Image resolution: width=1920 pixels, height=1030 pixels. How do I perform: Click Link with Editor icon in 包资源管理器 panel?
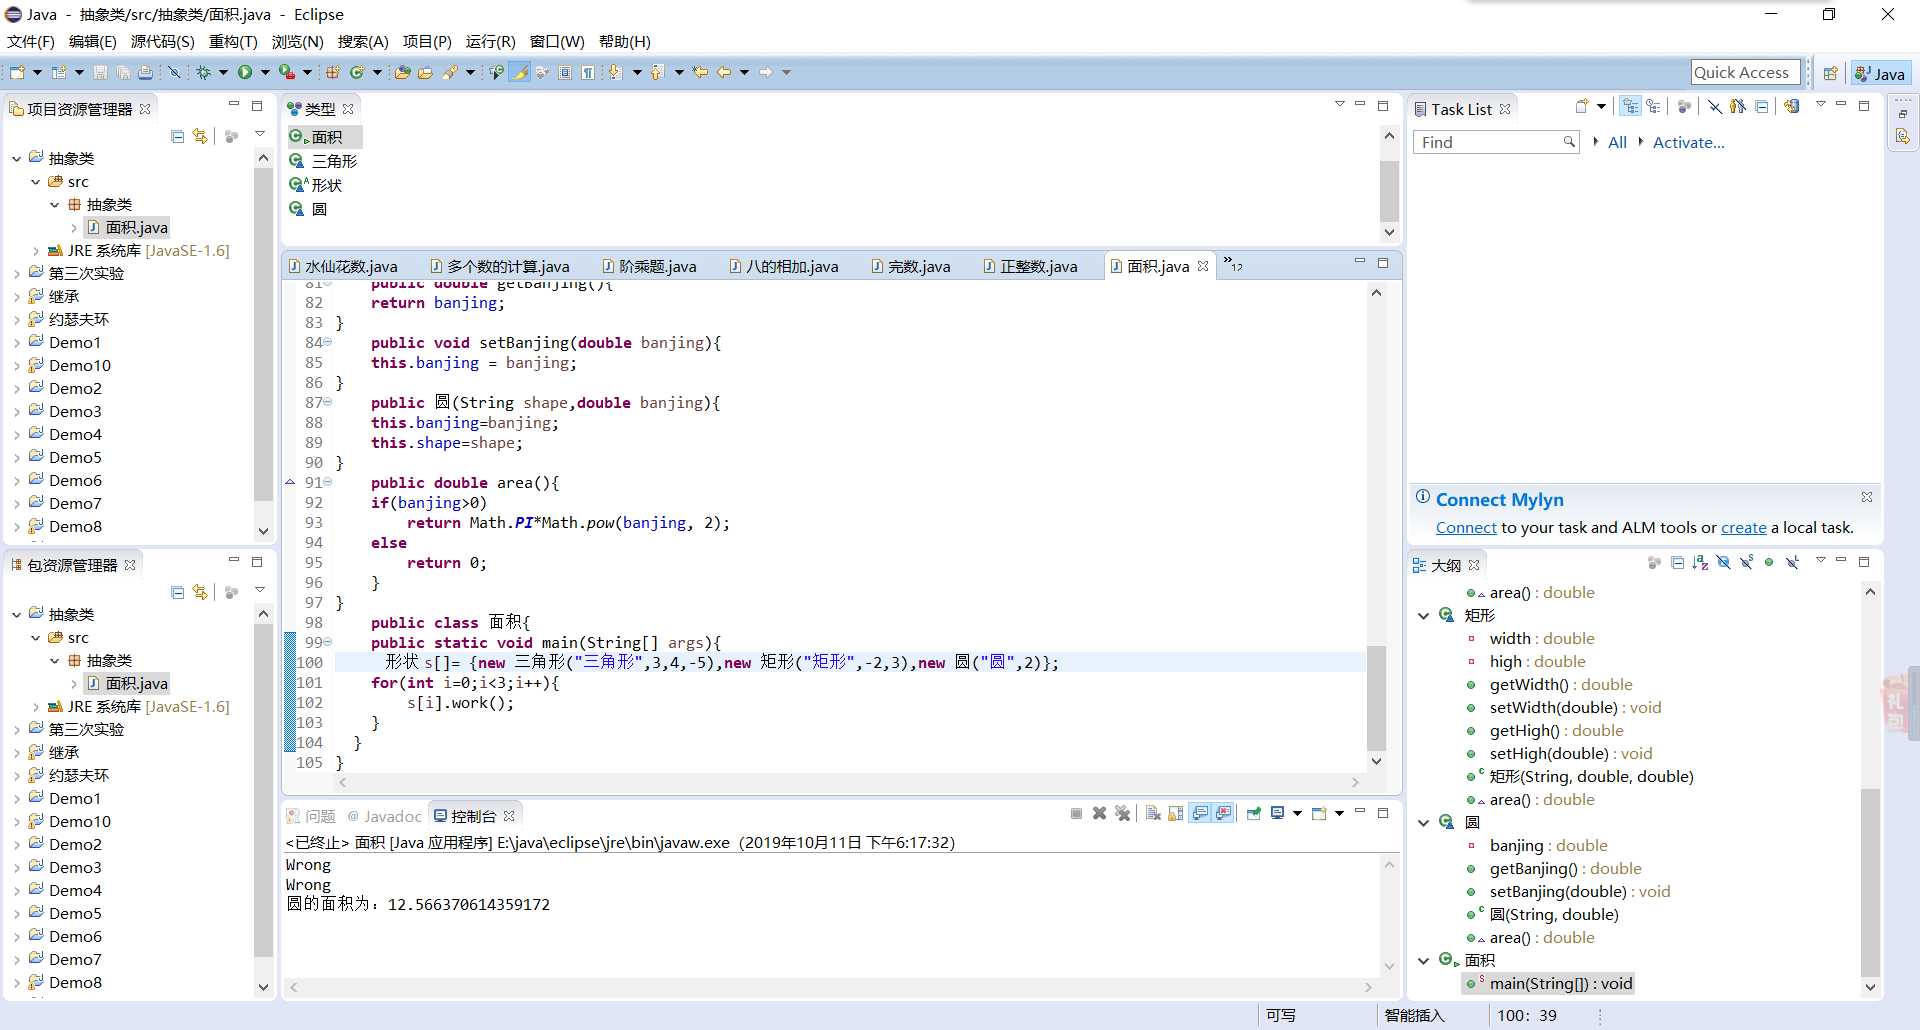200,592
